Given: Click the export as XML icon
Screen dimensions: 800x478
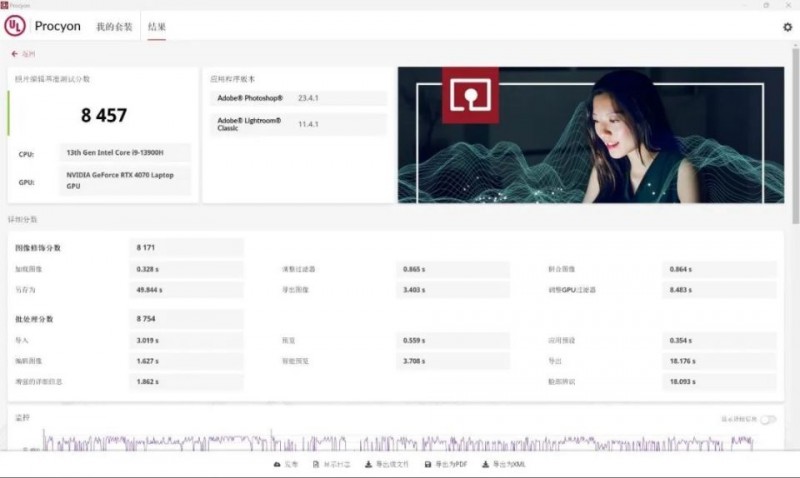Looking at the screenshot, I should pos(486,465).
